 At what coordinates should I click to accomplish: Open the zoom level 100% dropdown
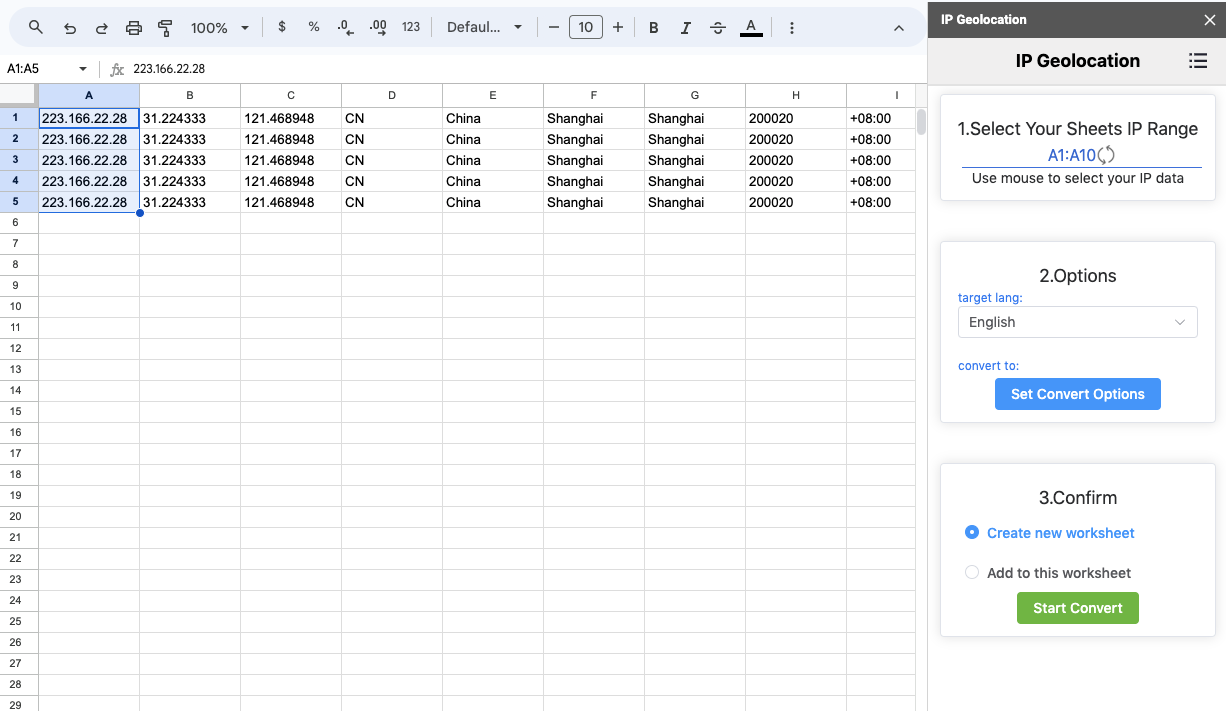tap(220, 28)
